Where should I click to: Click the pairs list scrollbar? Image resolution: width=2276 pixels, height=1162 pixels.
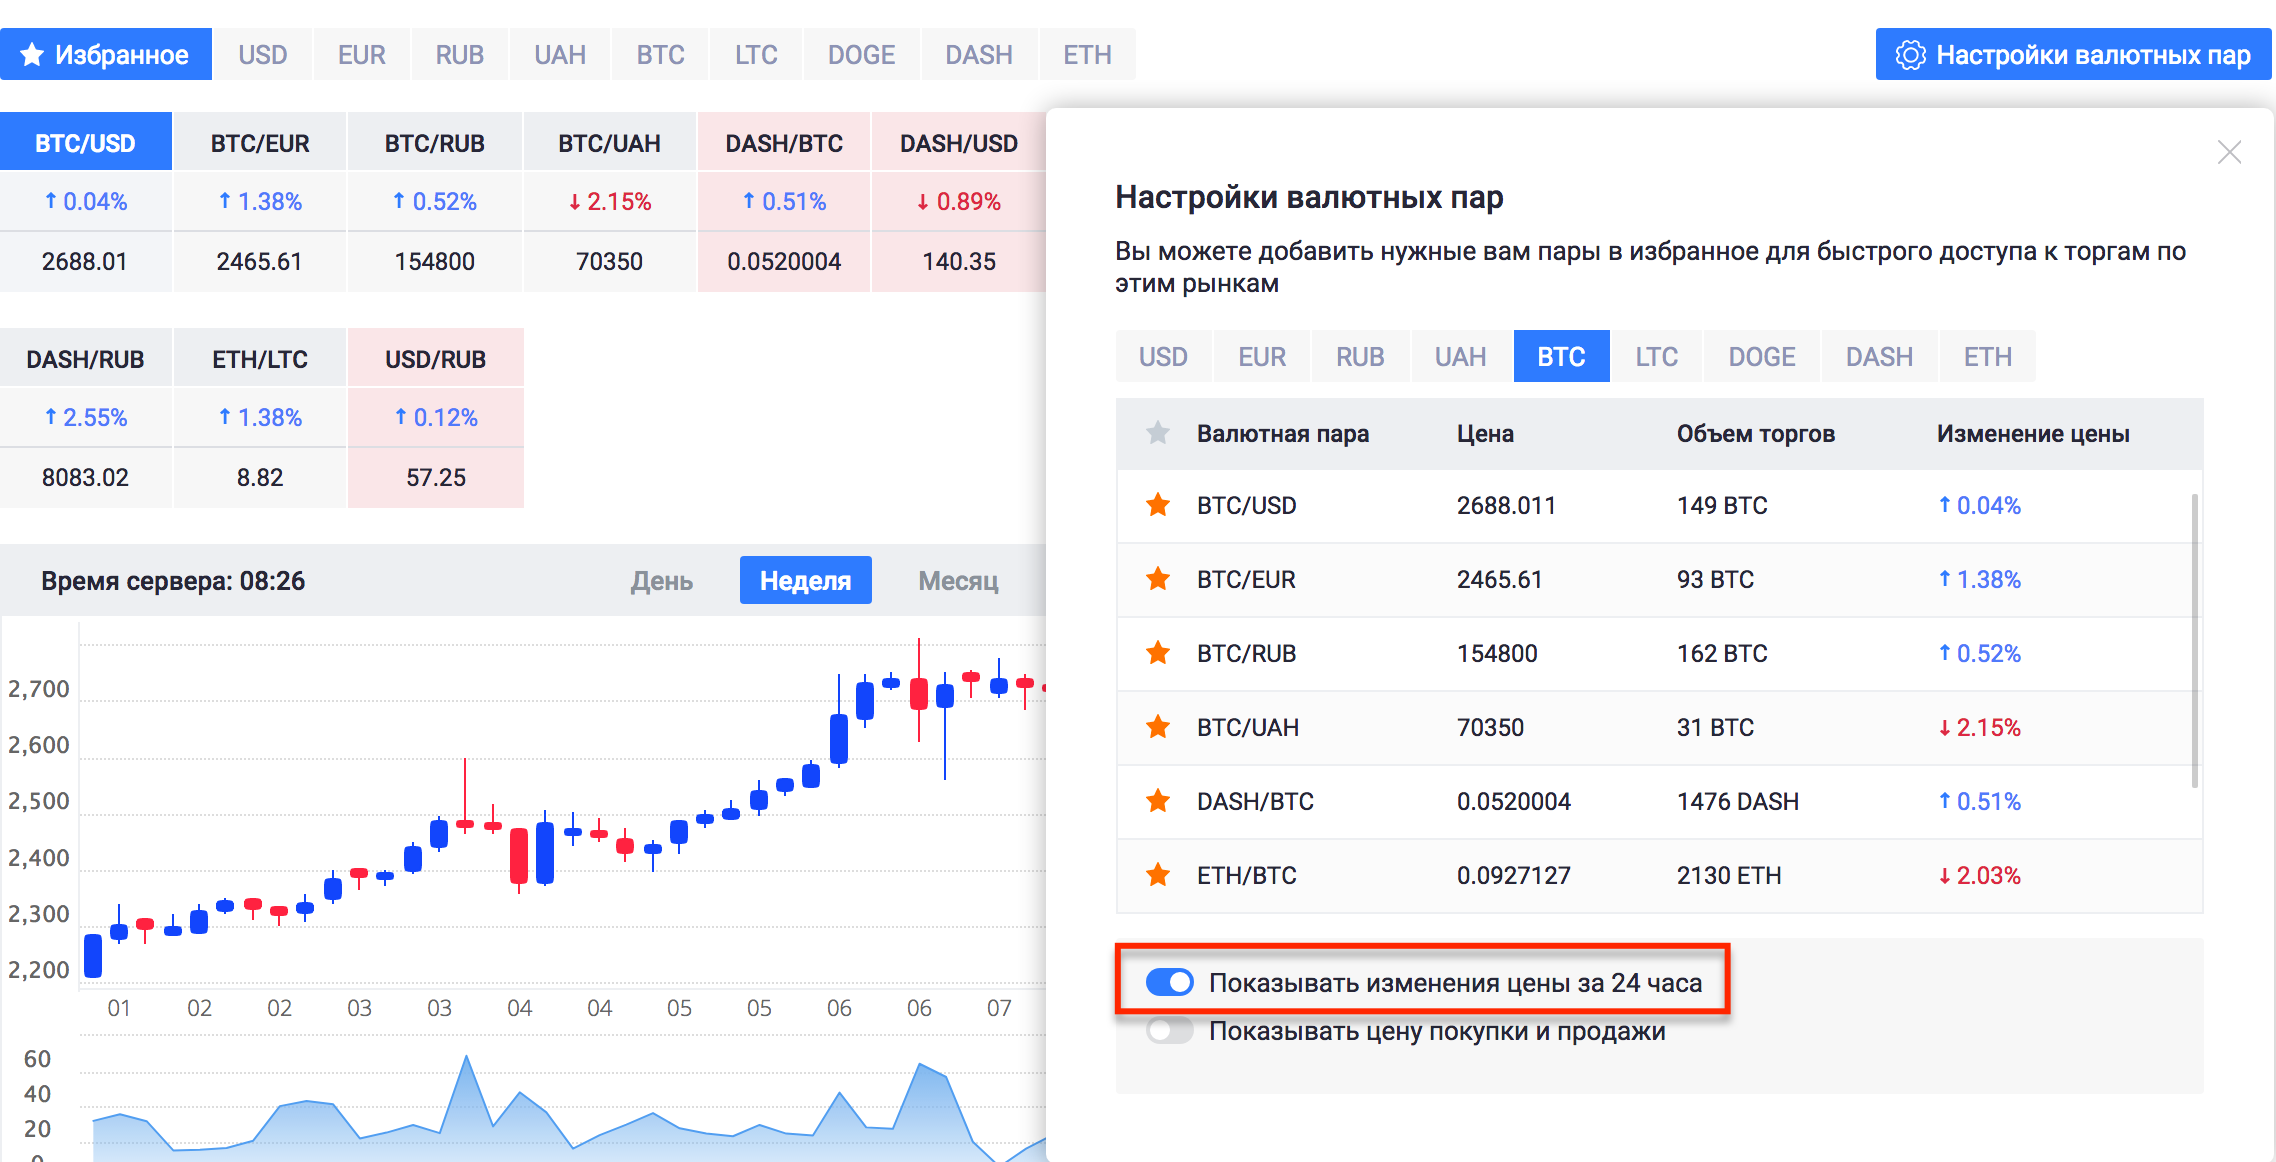(x=2195, y=640)
